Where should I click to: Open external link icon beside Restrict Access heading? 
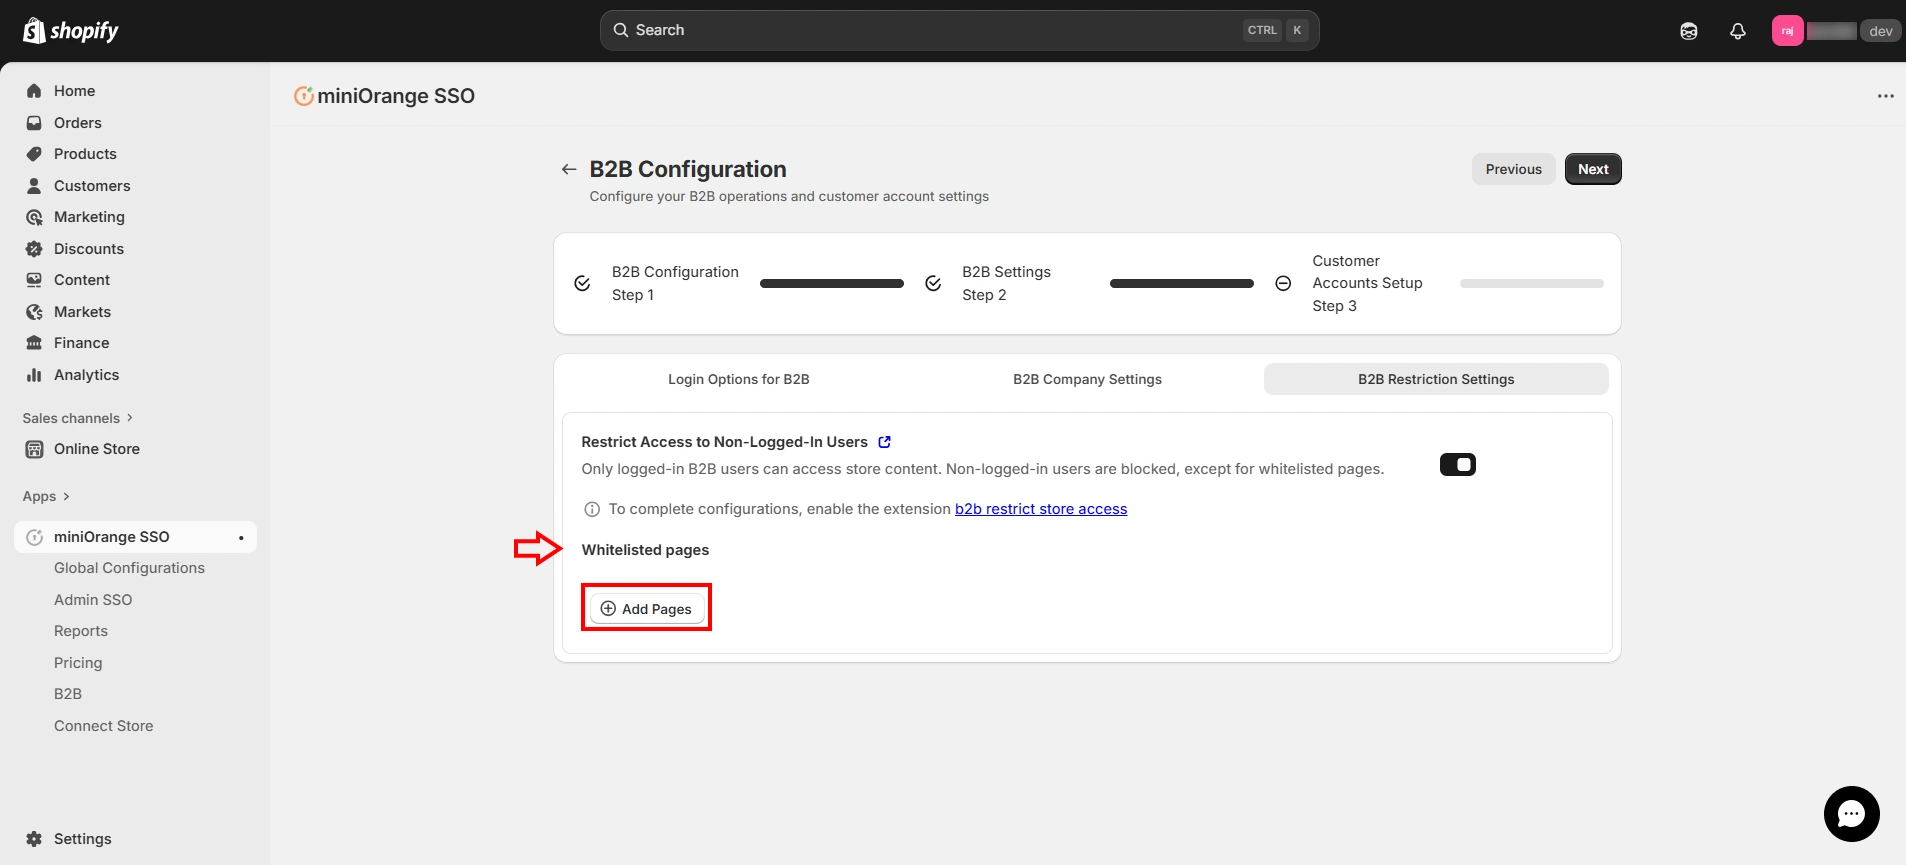click(x=884, y=442)
